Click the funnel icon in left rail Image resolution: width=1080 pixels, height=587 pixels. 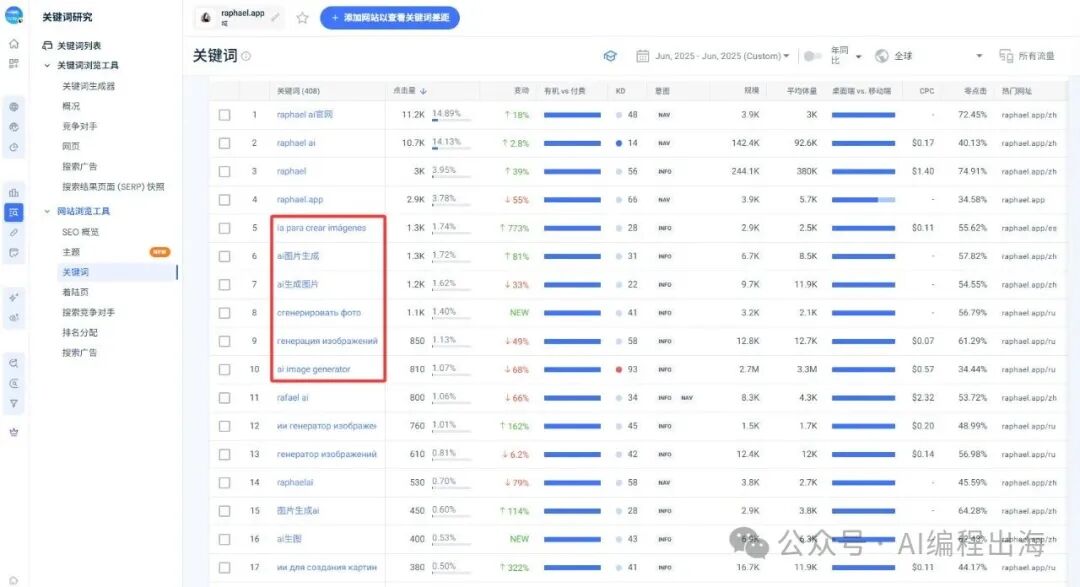click(x=14, y=404)
